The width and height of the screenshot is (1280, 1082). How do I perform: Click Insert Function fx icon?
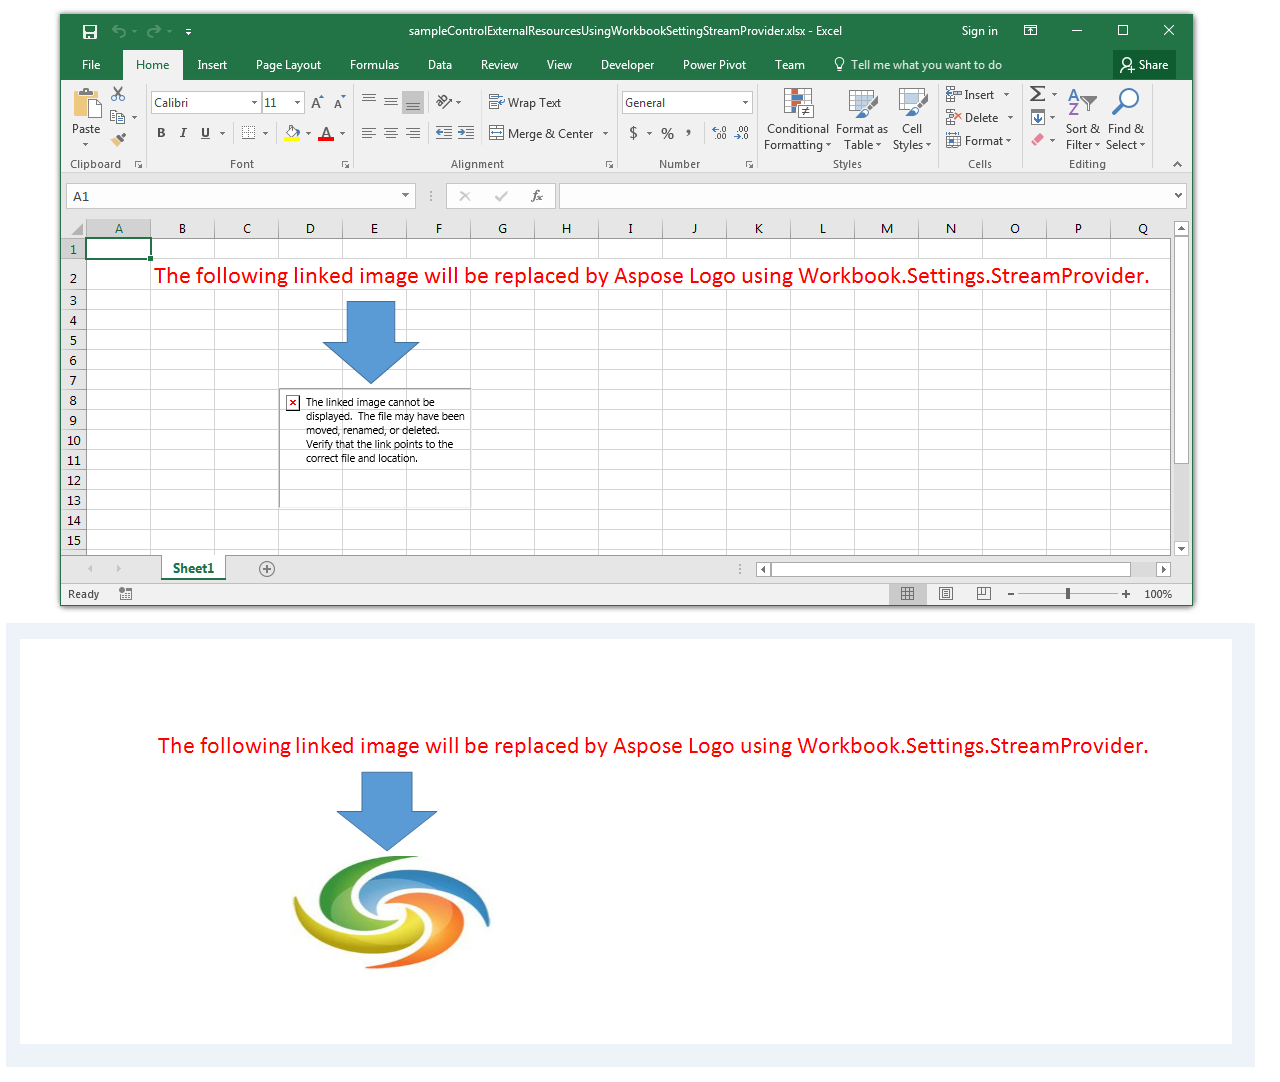[537, 196]
